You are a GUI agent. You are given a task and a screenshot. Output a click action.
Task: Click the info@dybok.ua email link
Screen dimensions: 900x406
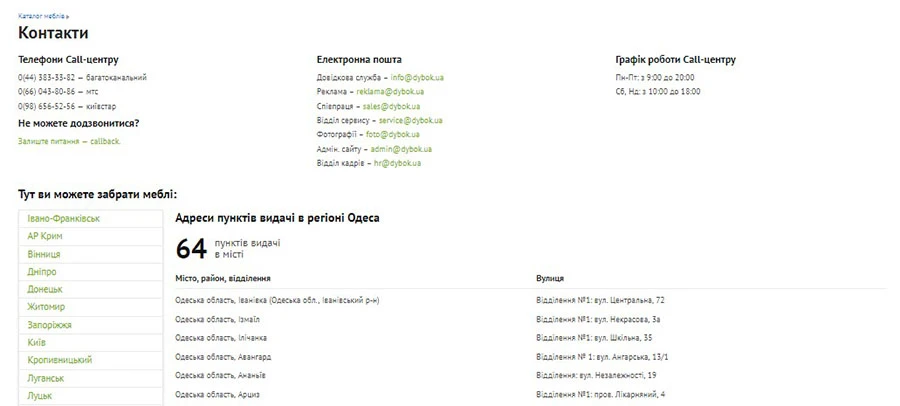(417, 77)
